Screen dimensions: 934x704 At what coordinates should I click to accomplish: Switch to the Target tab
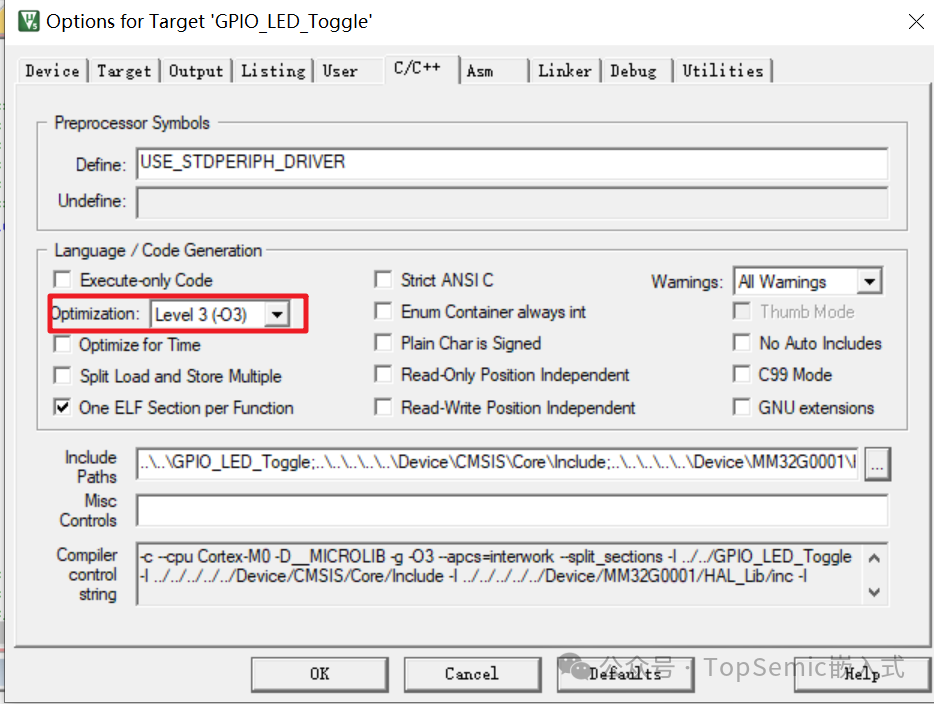click(x=124, y=71)
